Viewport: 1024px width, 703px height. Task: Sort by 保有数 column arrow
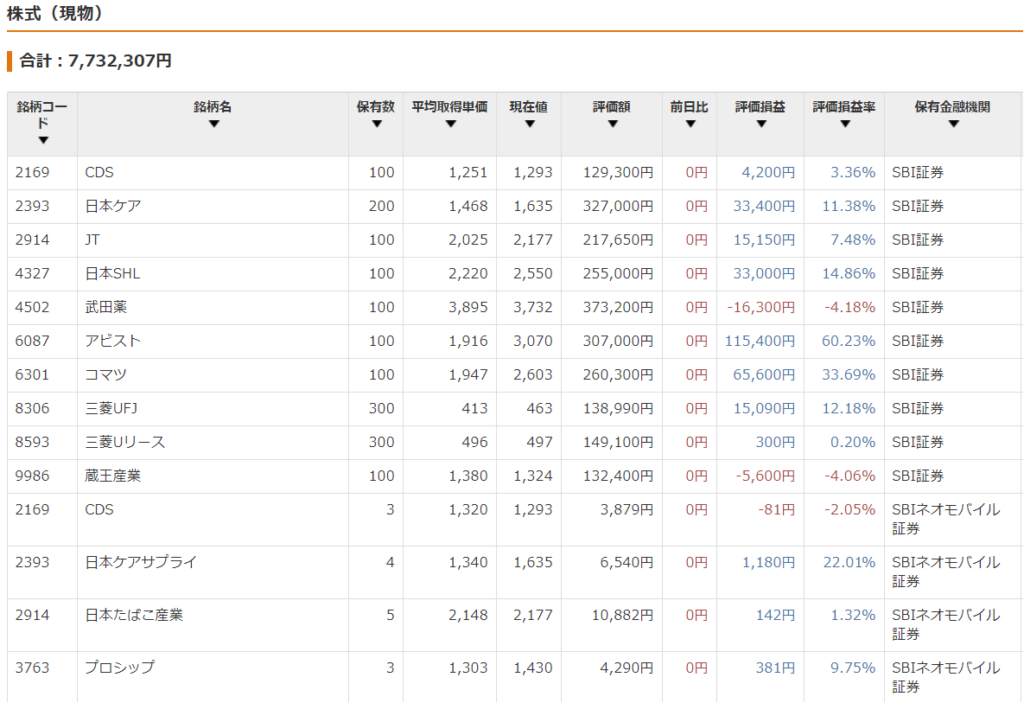(x=376, y=123)
